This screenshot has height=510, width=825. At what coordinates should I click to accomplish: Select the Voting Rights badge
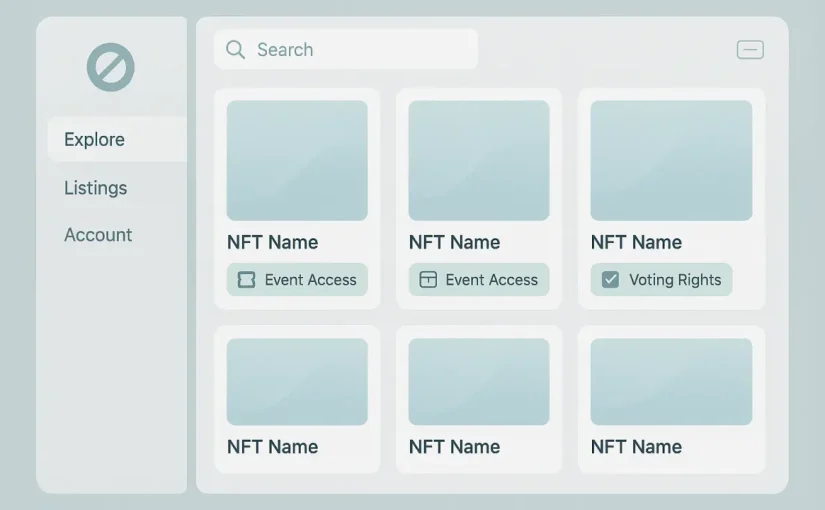tap(661, 280)
